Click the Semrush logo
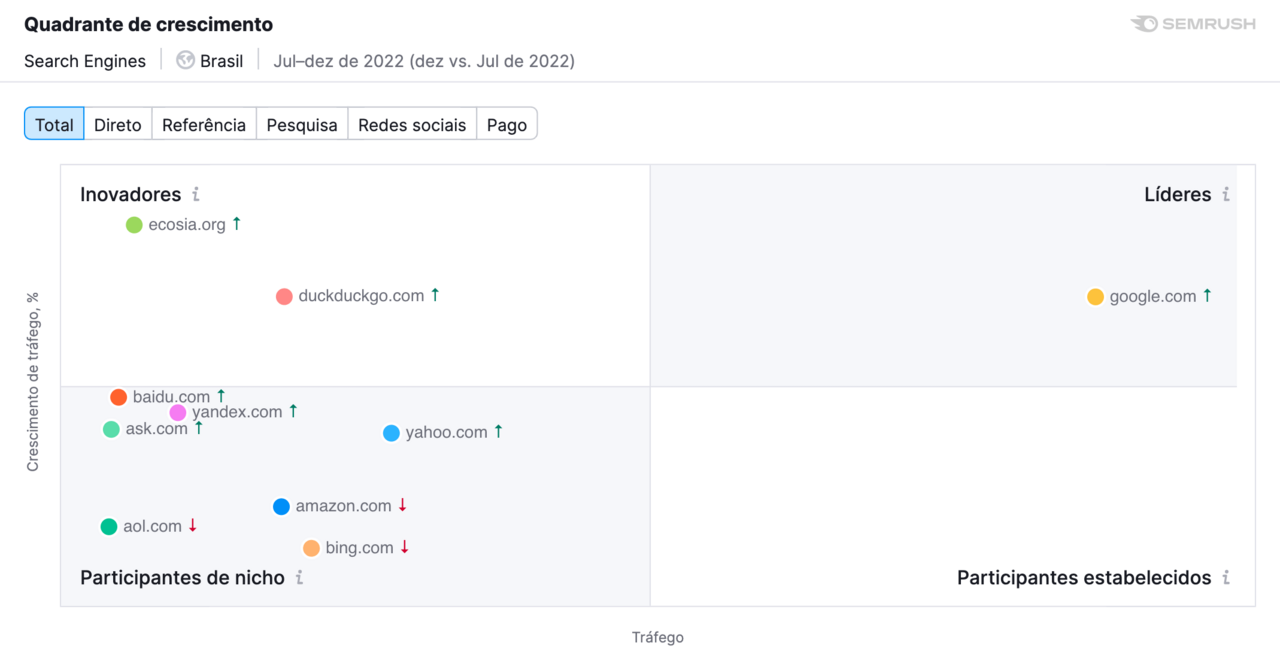Screen dimensions: 1280x667 pyautogui.click(x=1193, y=25)
